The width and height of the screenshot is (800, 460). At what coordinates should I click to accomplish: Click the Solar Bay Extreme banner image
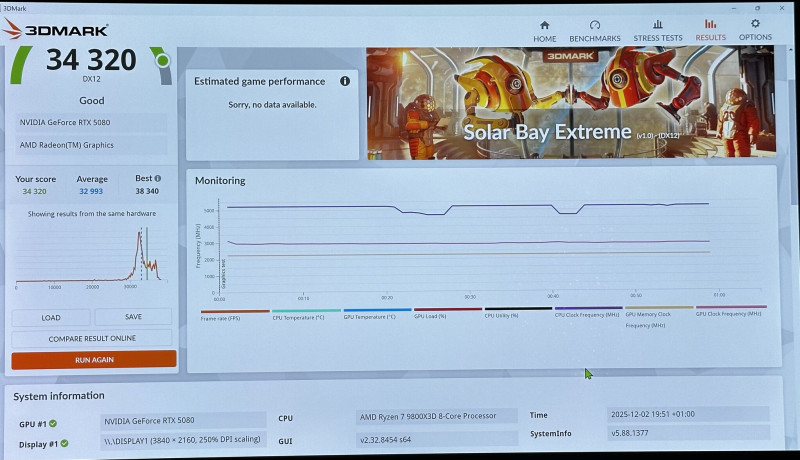571,103
